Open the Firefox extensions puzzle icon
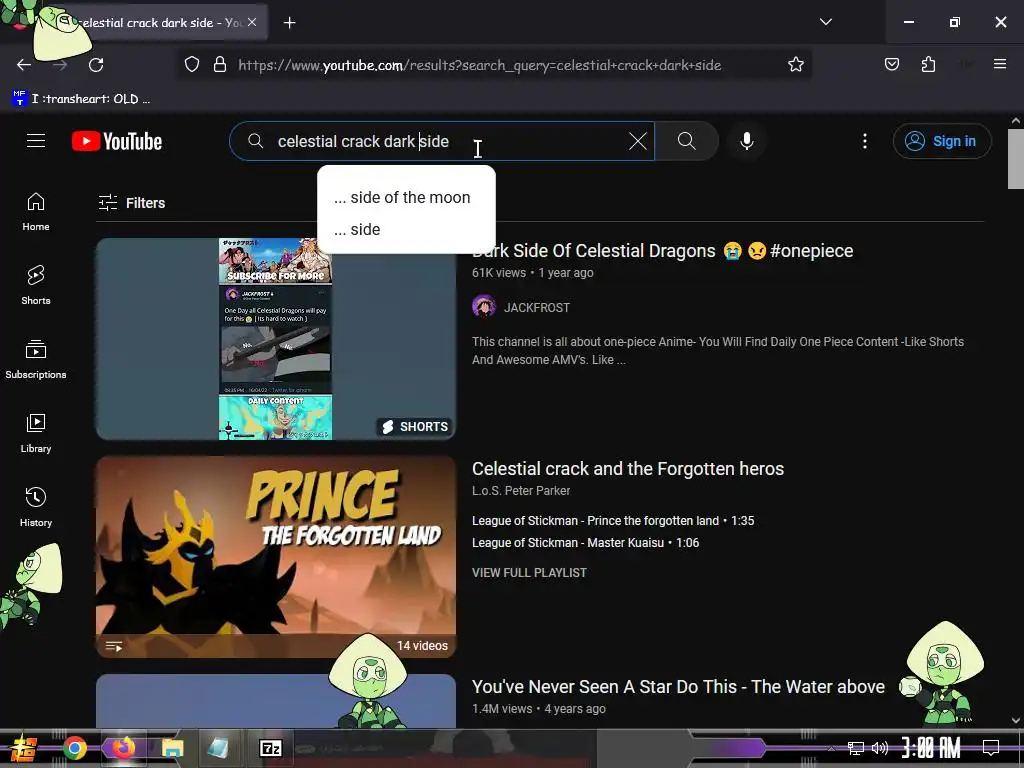Screen dimensions: 1024x768 coord(928,65)
